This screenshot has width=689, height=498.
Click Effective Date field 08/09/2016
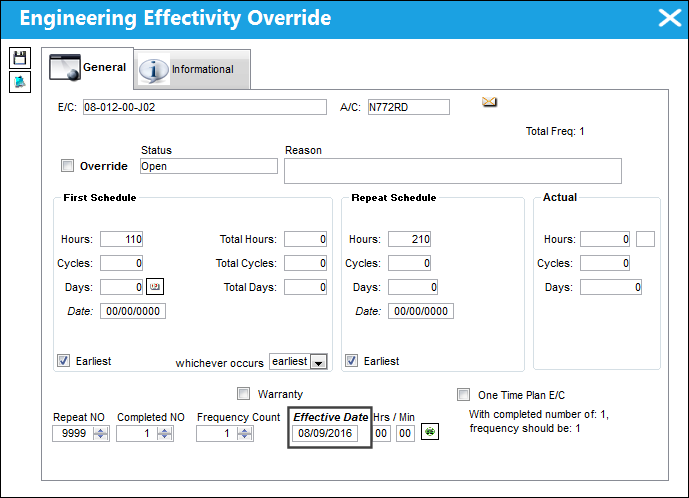(x=325, y=433)
